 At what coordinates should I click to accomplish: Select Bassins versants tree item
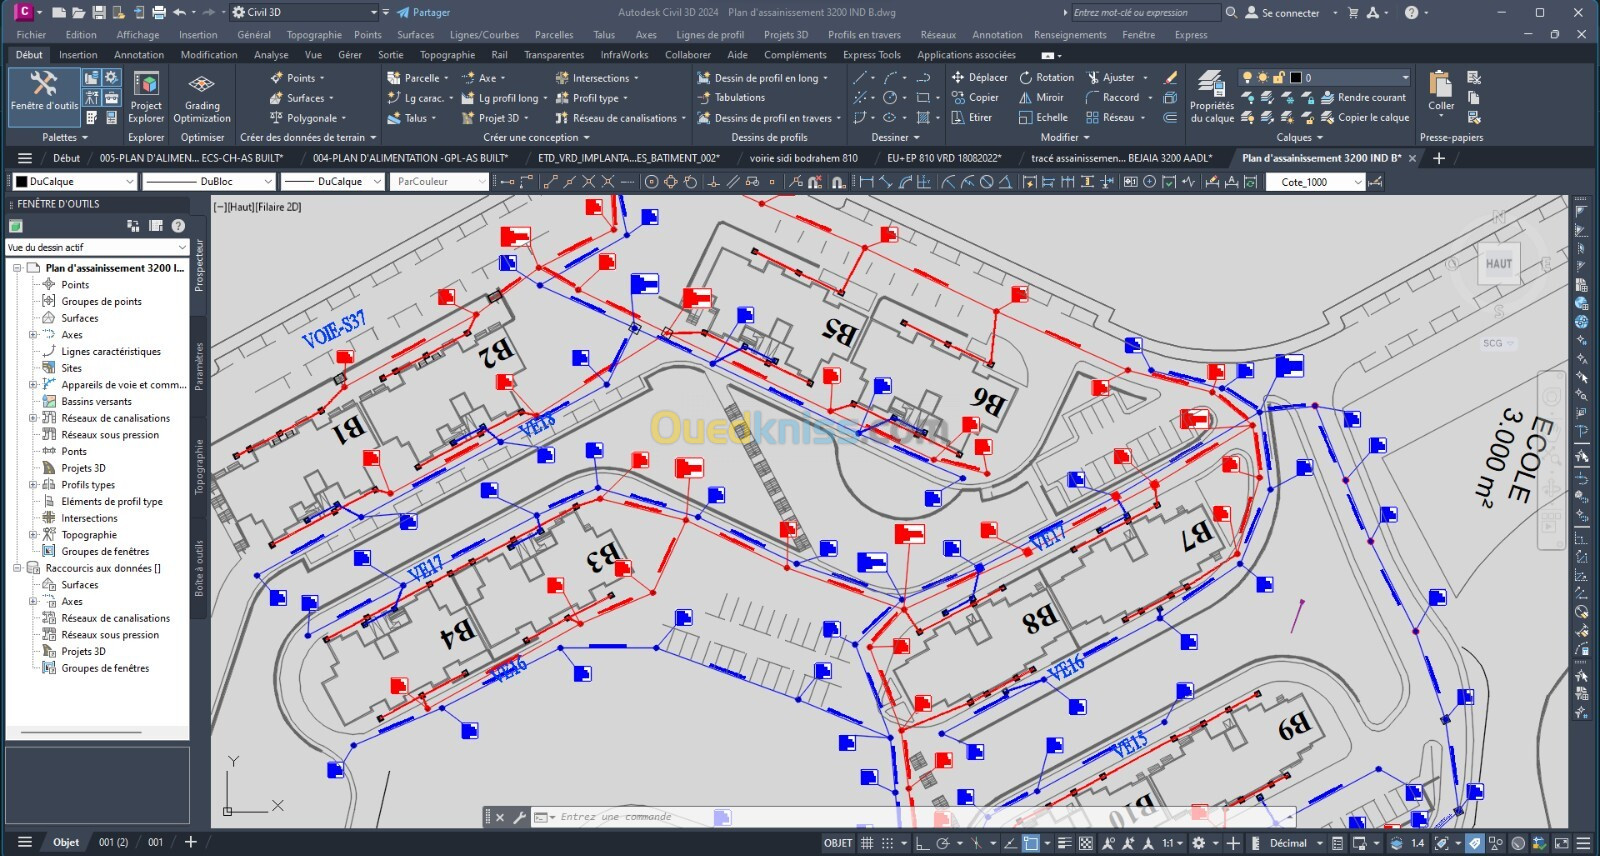96,401
